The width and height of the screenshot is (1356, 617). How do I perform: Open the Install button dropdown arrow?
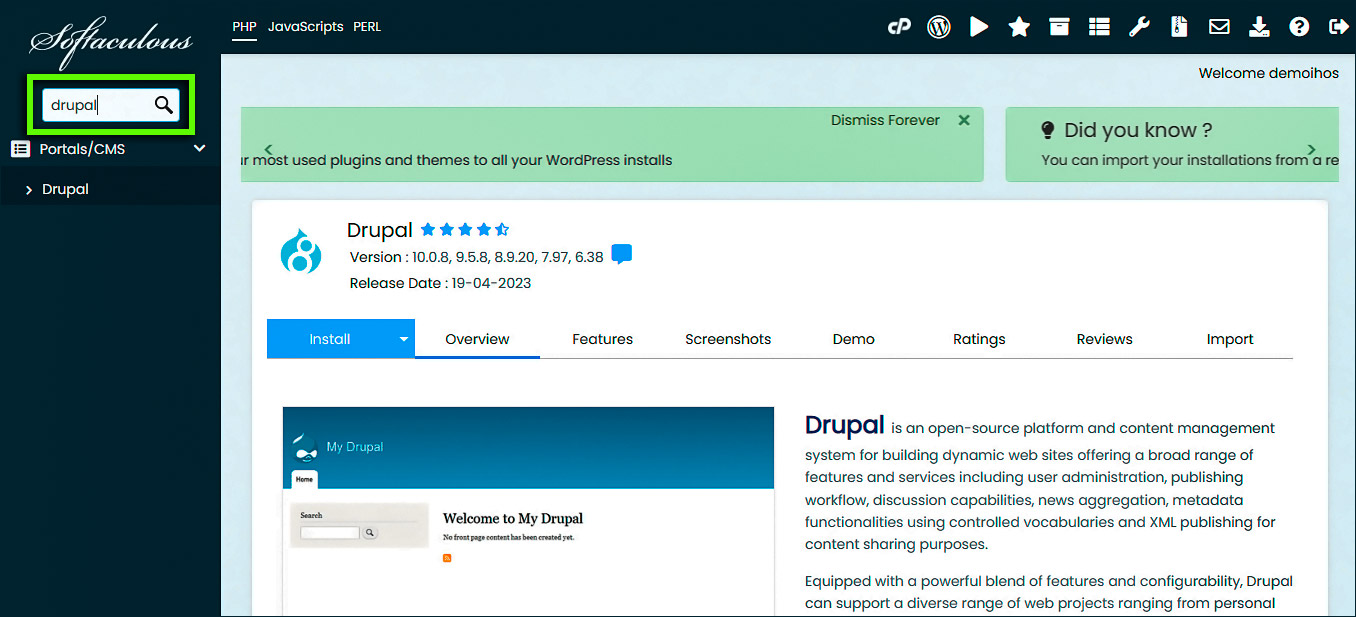point(404,338)
